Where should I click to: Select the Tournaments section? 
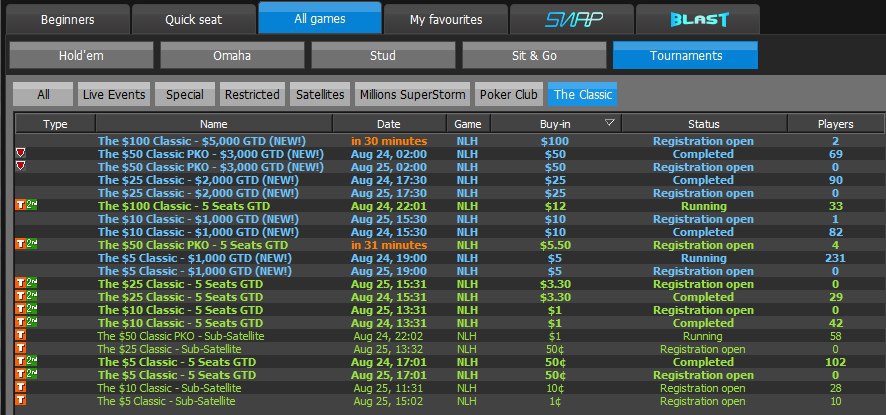685,55
